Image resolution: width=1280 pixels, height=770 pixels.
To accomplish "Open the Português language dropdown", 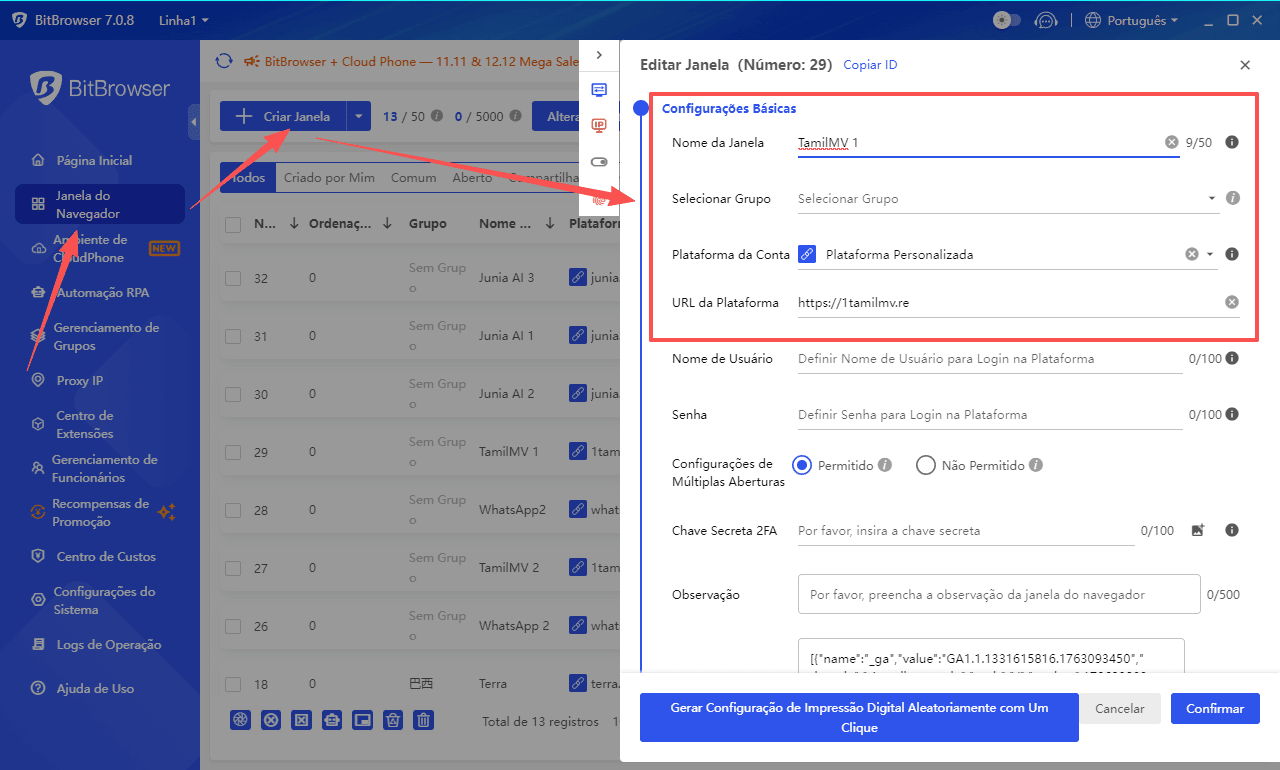I will pos(1131,20).
